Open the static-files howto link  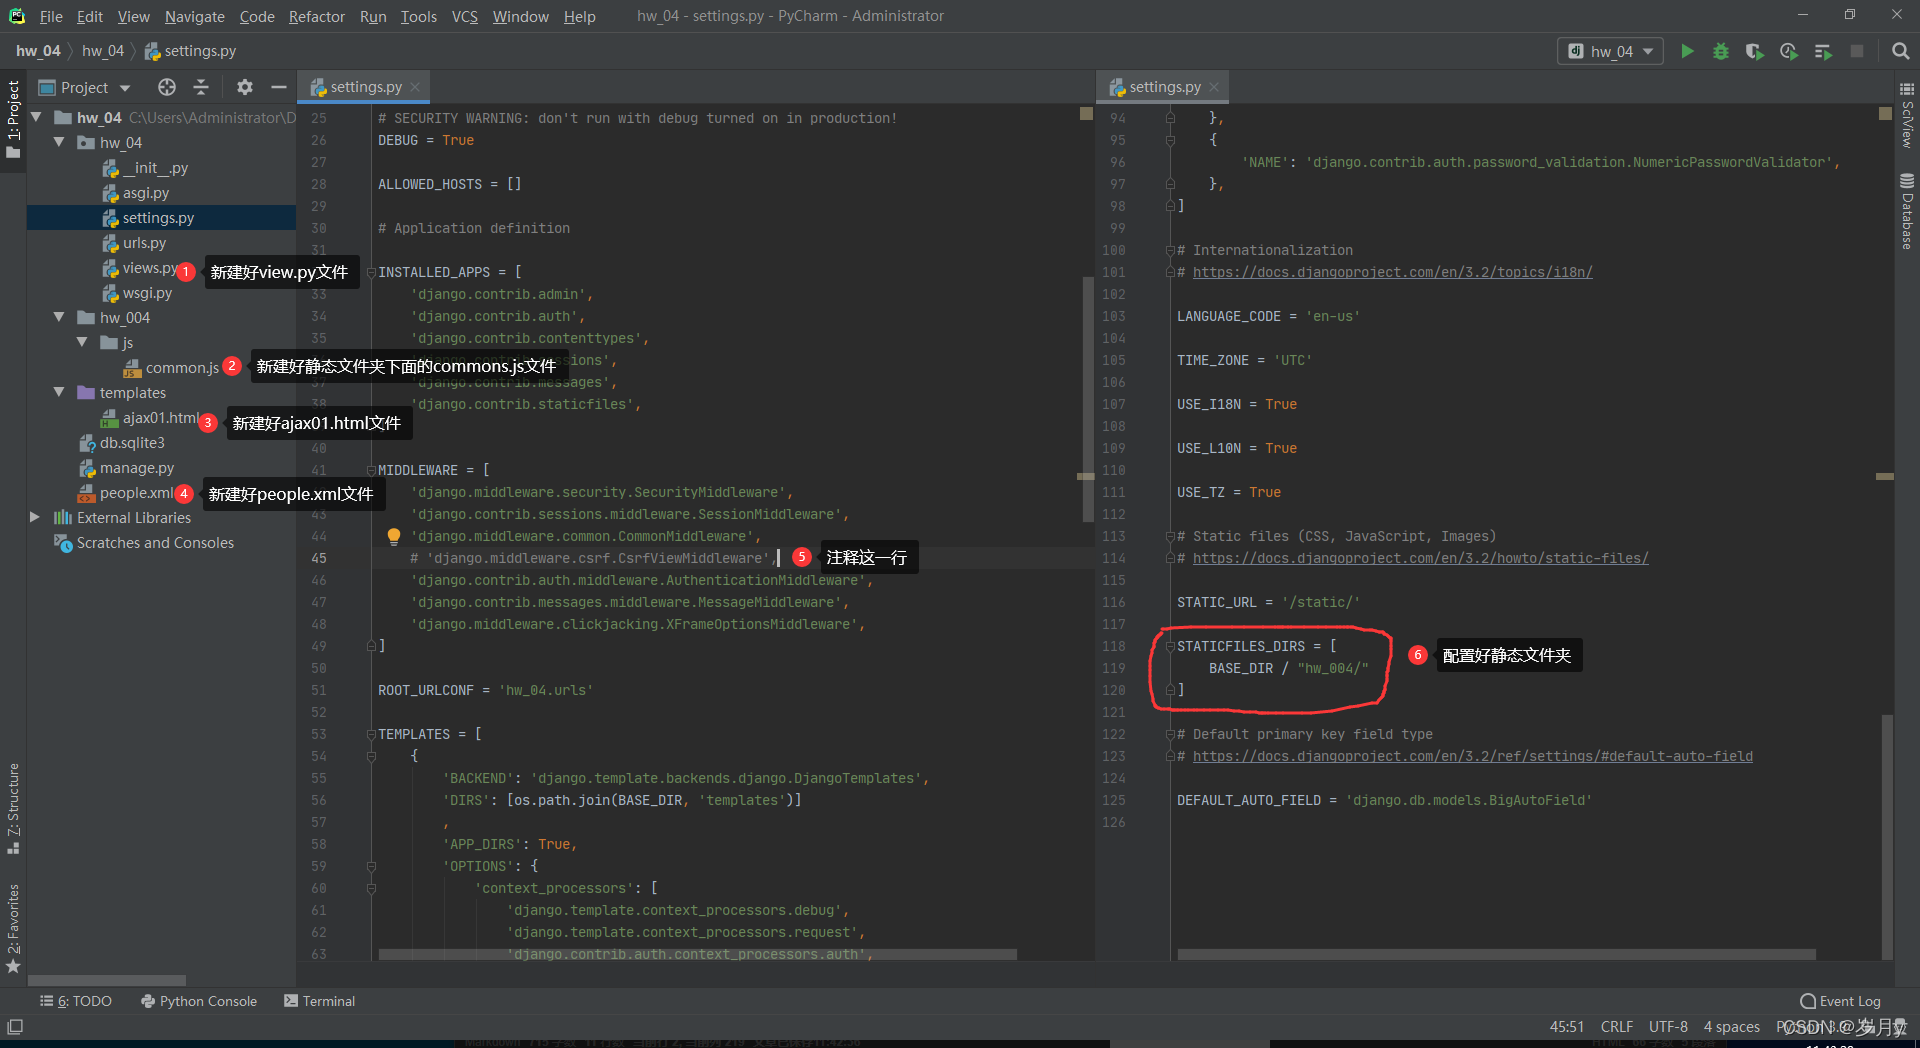pos(1420,558)
